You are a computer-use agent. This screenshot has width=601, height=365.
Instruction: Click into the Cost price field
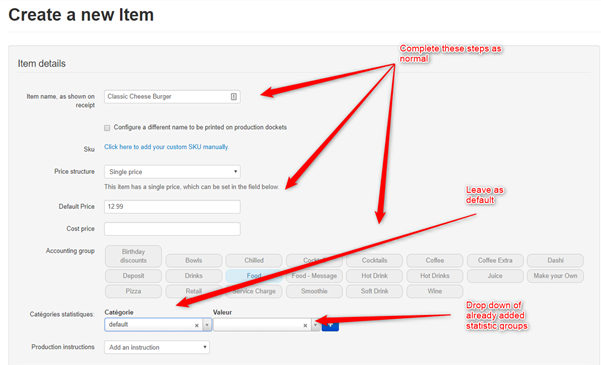click(172, 229)
